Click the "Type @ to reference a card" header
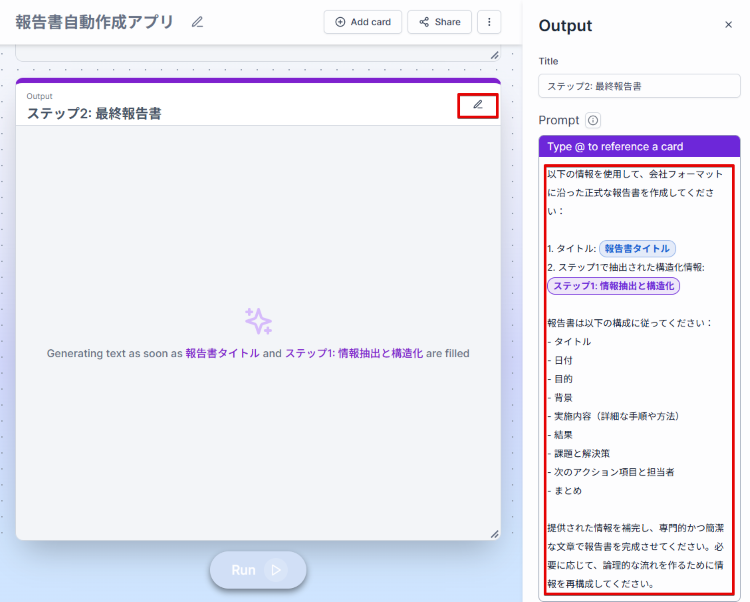 (x=615, y=146)
